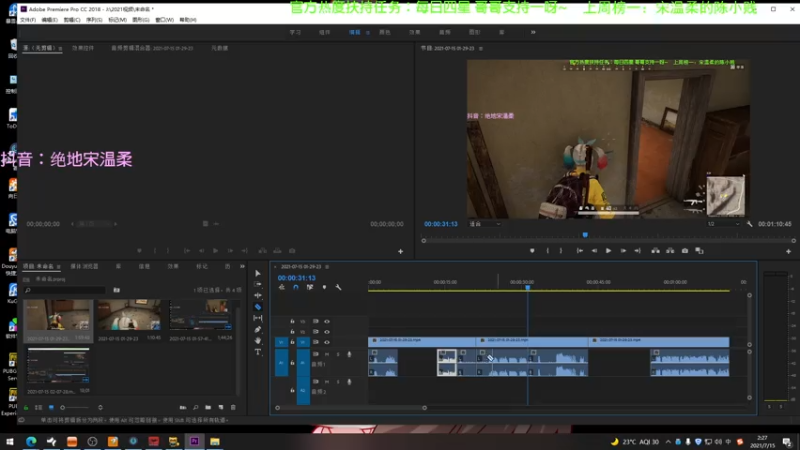This screenshot has width=800, height=450.
Task: Open Project panel menu icon
Action: [x=59, y=267]
